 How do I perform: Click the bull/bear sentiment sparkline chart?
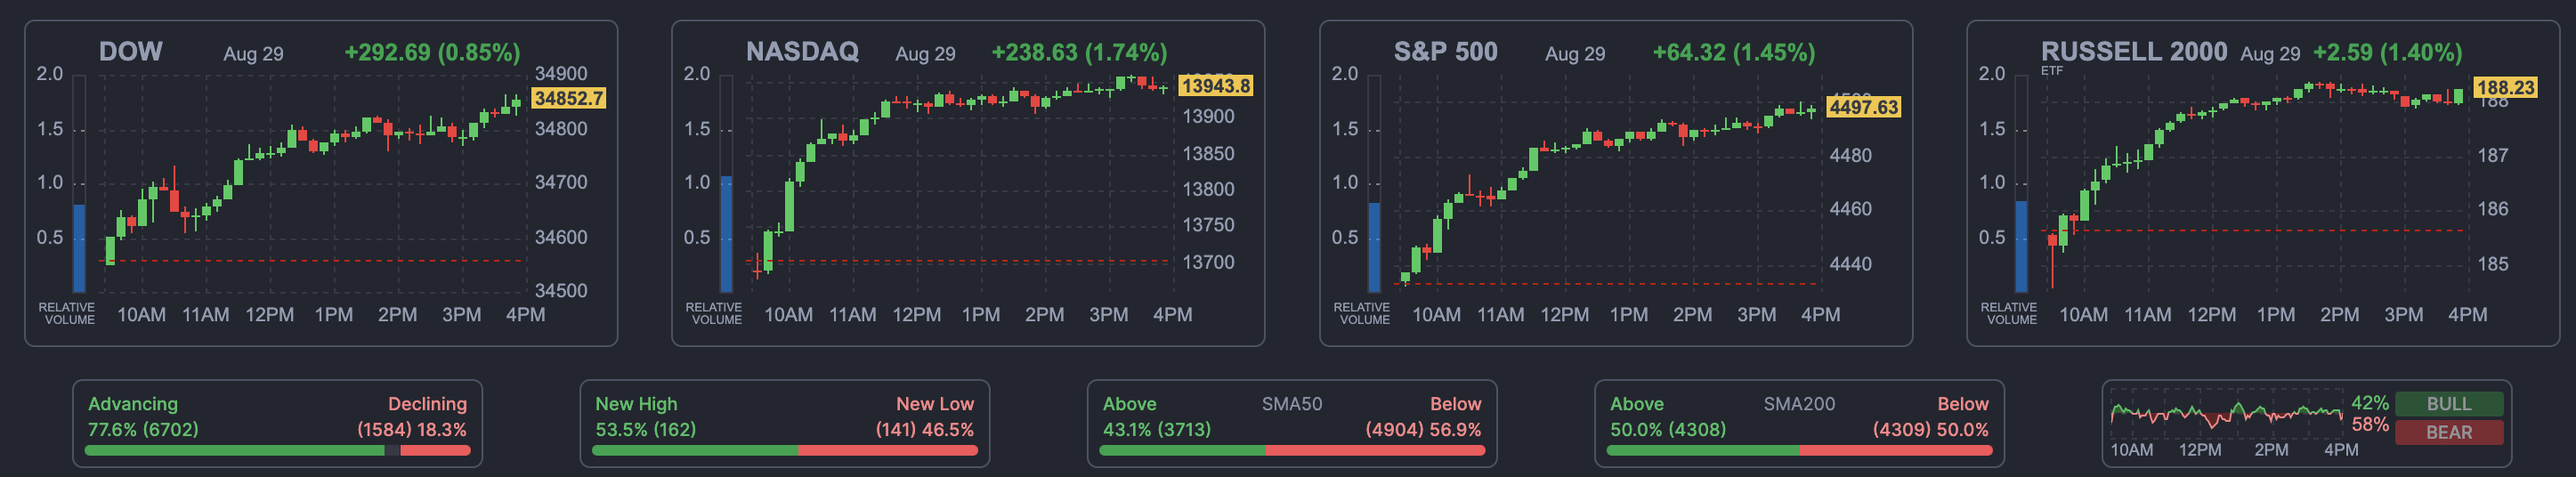tap(2226, 412)
